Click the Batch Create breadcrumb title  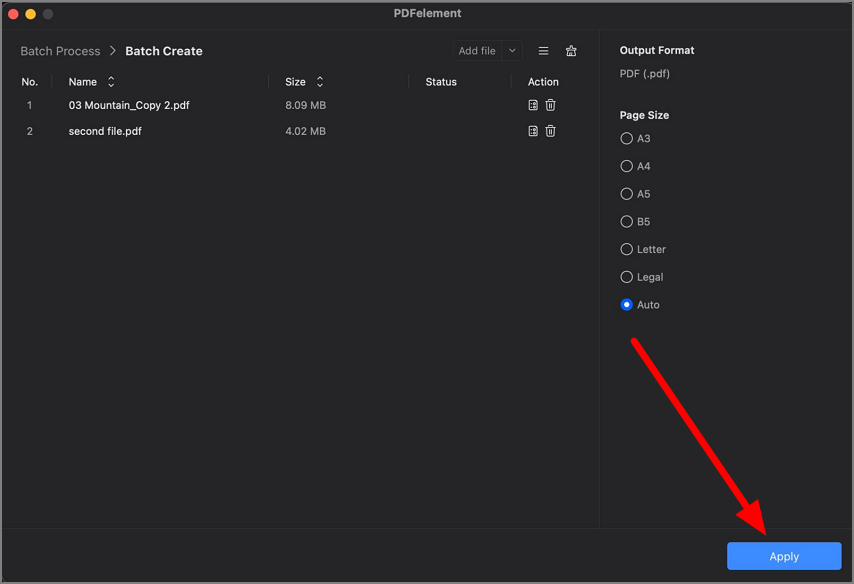point(164,51)
